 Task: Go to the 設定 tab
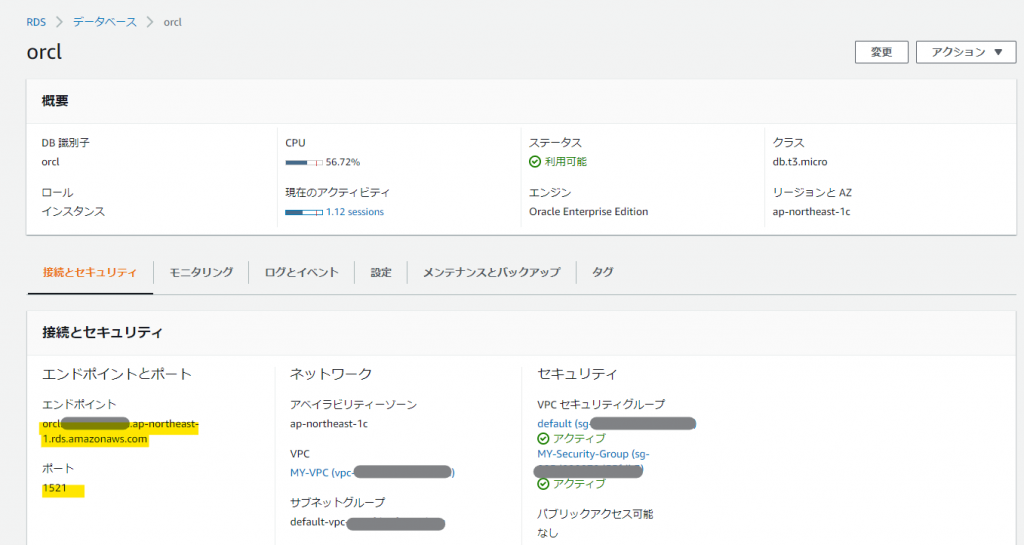click(x=381, y=272)
